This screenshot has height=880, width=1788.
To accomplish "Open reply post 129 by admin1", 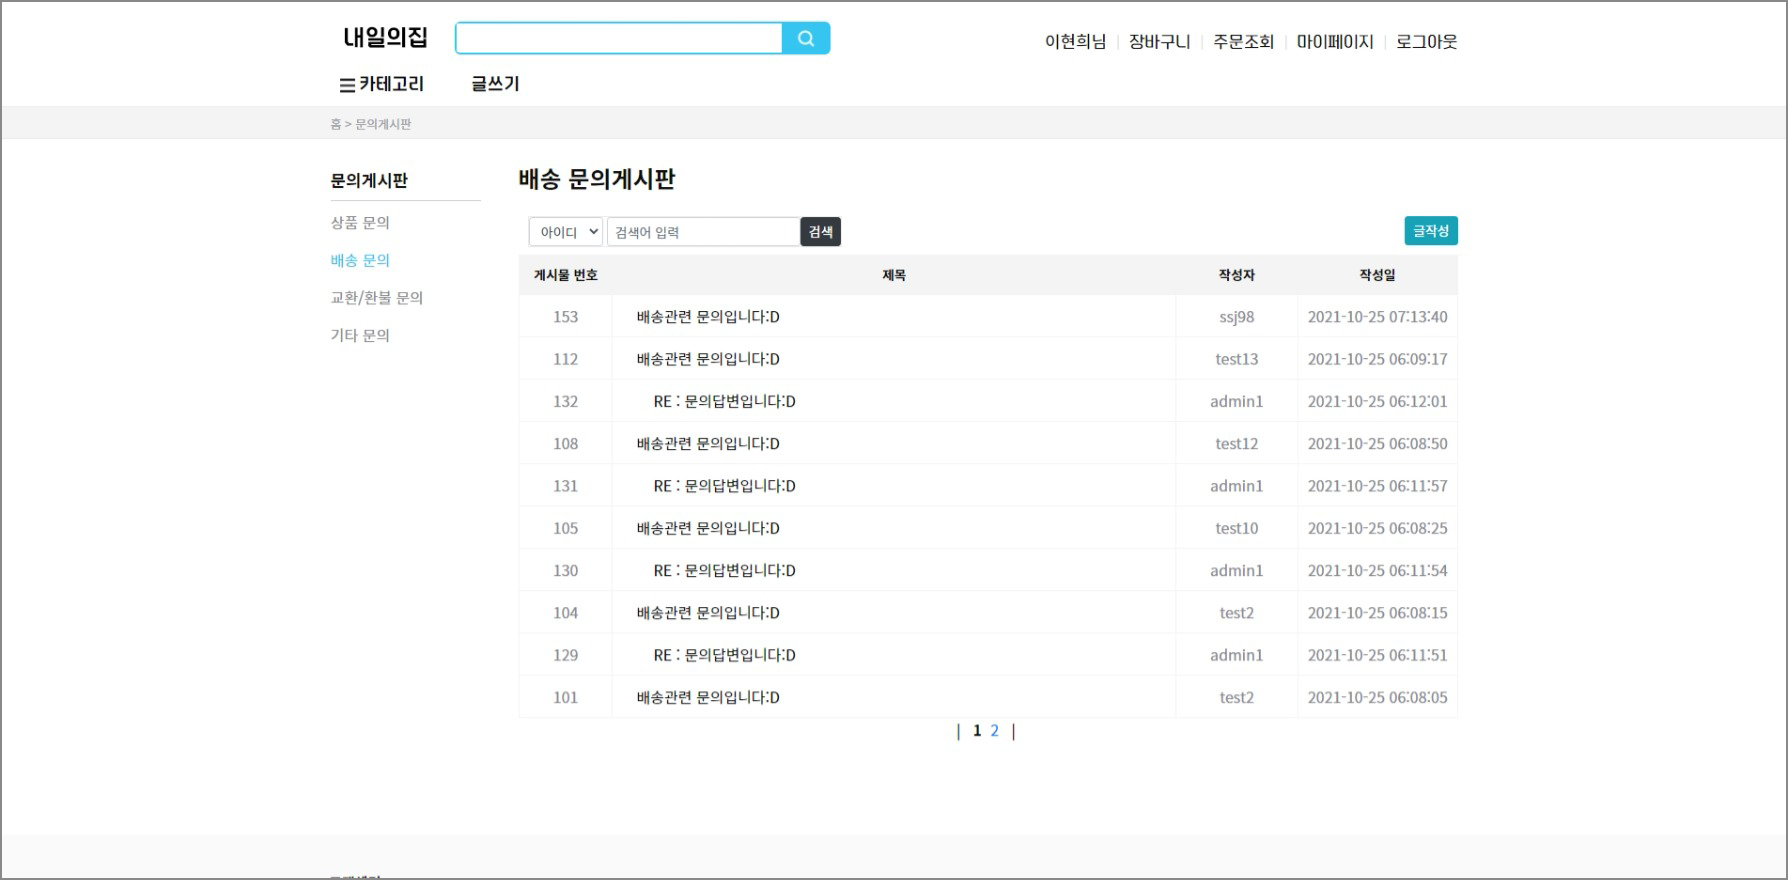I will pyautogui.click(x=725, y=655).
